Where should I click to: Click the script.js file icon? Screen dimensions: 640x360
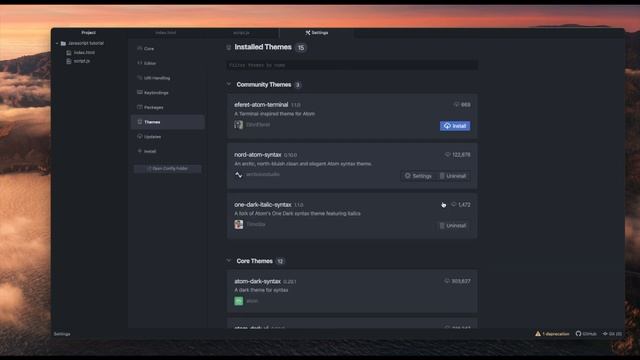(69, 61)
